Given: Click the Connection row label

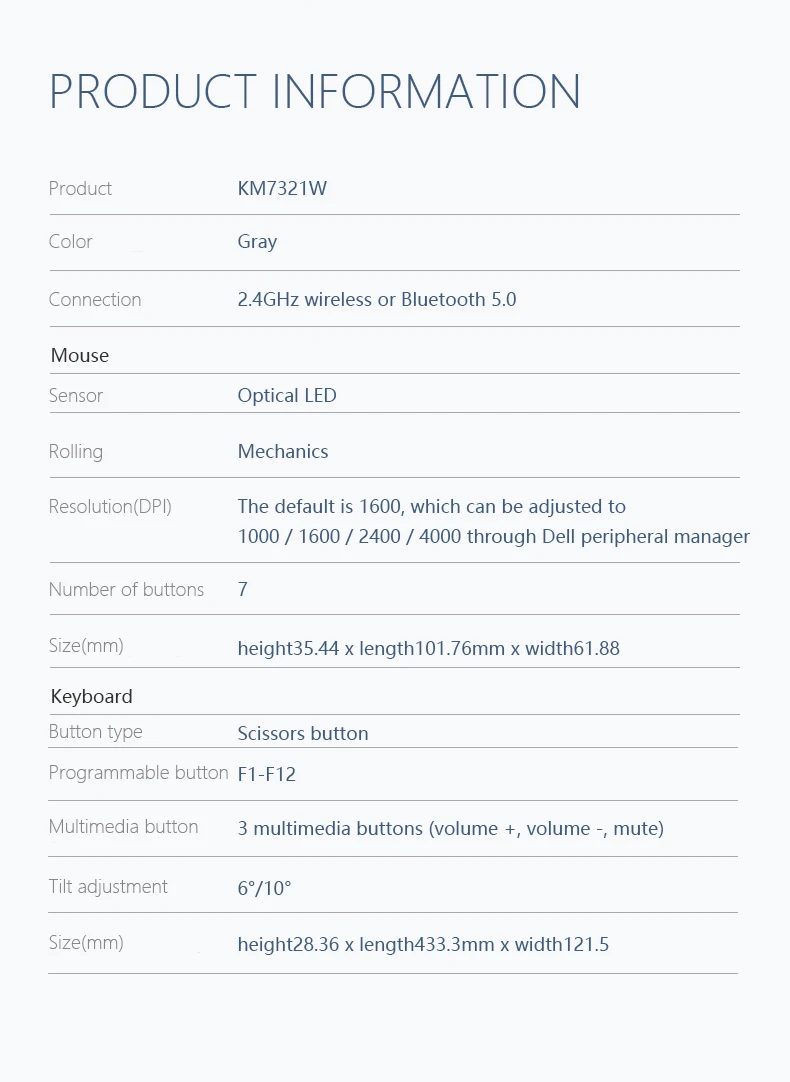Looking at the screenshot, I should coord(95,299).
